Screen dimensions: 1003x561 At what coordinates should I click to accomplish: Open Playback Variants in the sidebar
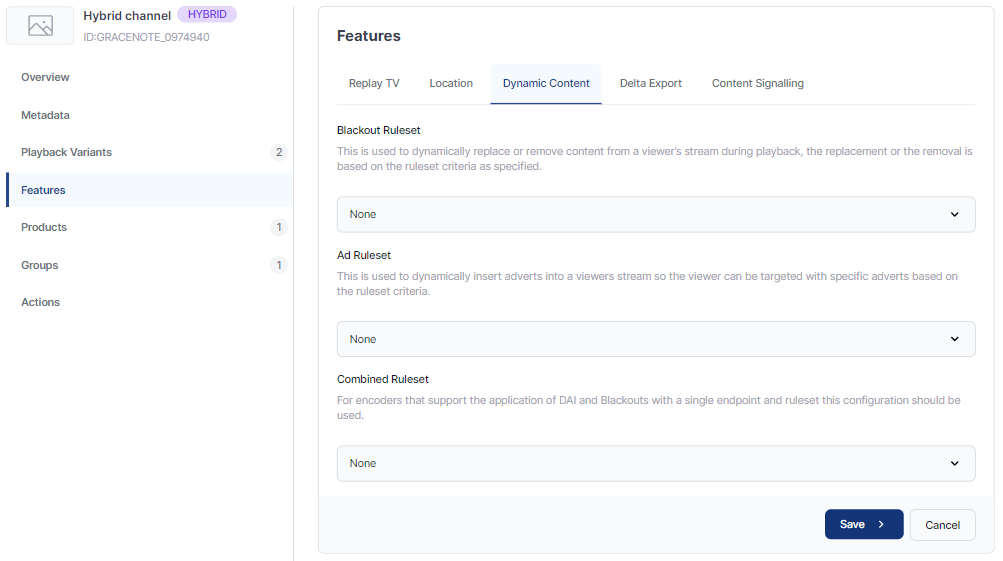[66, 152]
